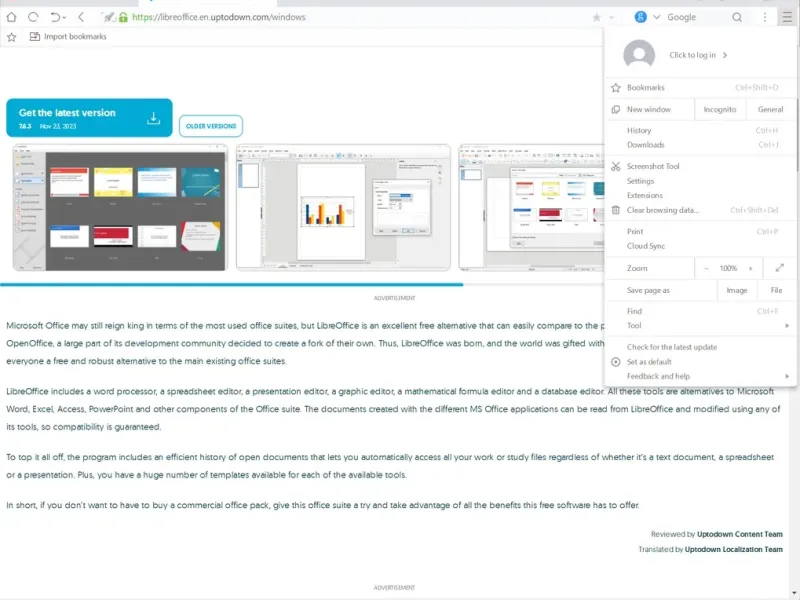
Task: Click Import bookmarks on bookmarks bar
Action: click(x=68, y=37)
